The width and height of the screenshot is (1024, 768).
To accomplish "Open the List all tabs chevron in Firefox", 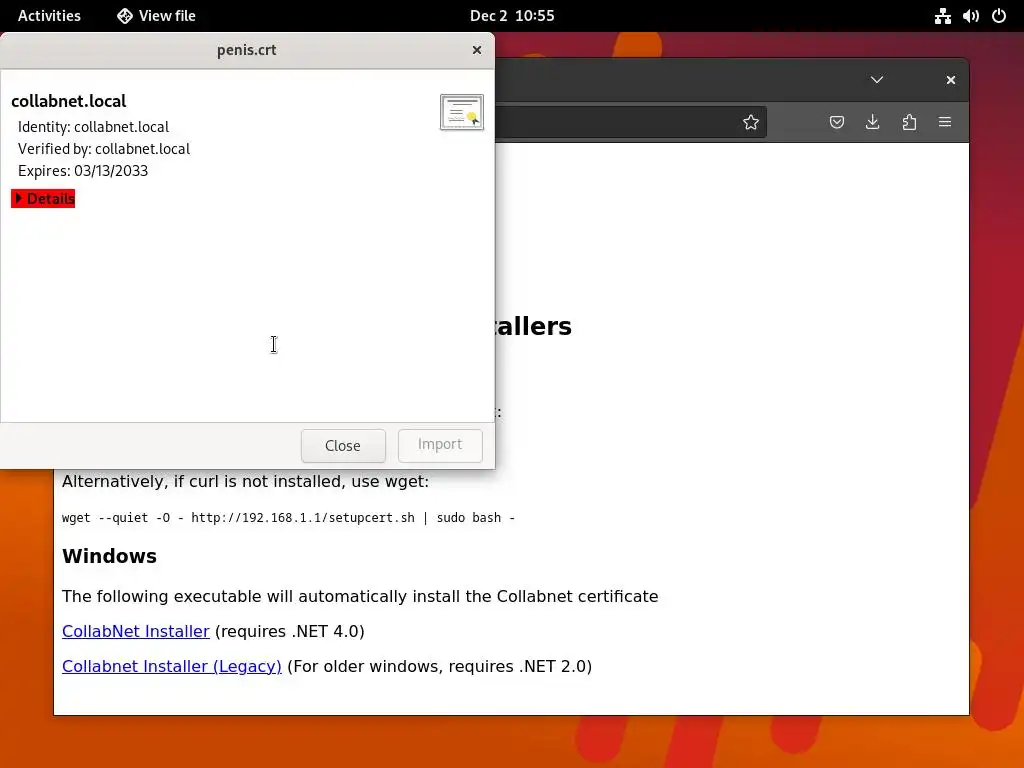I will click(x=876, y=80).
